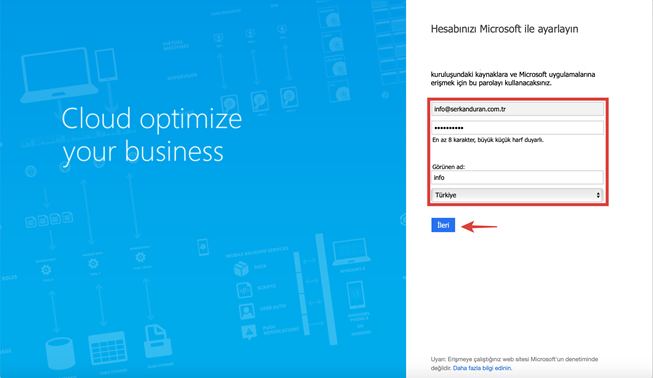Click the Görünen ad field containing info
The height and width of the screenshot is (378, 653).
coord(517,177)
